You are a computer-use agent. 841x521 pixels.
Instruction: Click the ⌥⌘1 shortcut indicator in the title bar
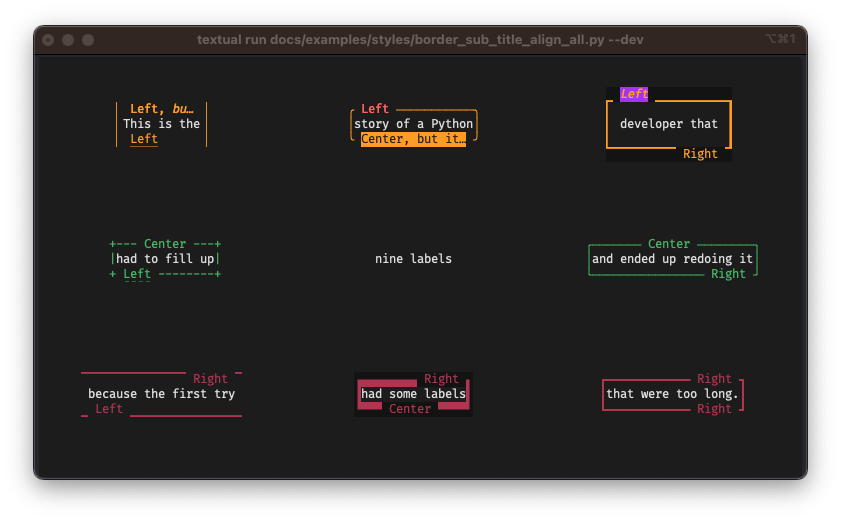point(780,39)
